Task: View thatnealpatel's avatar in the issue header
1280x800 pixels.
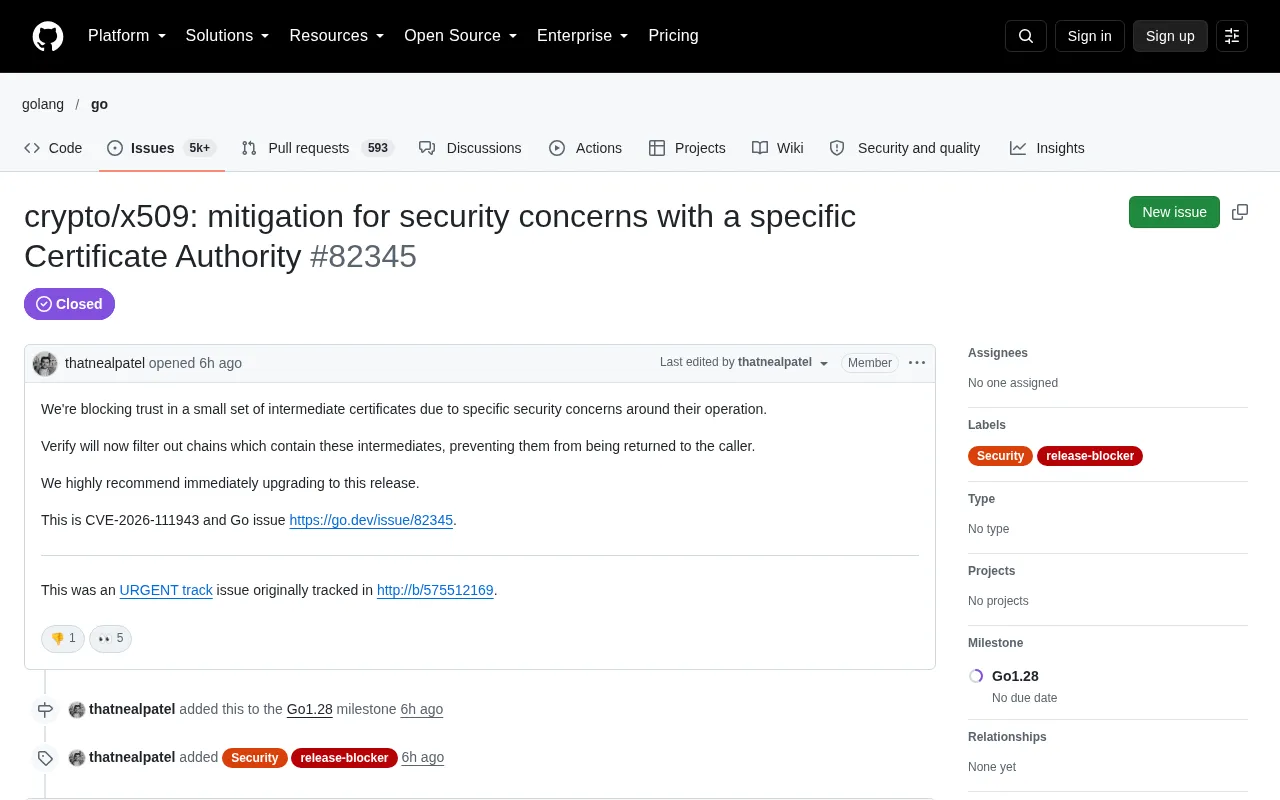Action: click(x=45, y=363)
